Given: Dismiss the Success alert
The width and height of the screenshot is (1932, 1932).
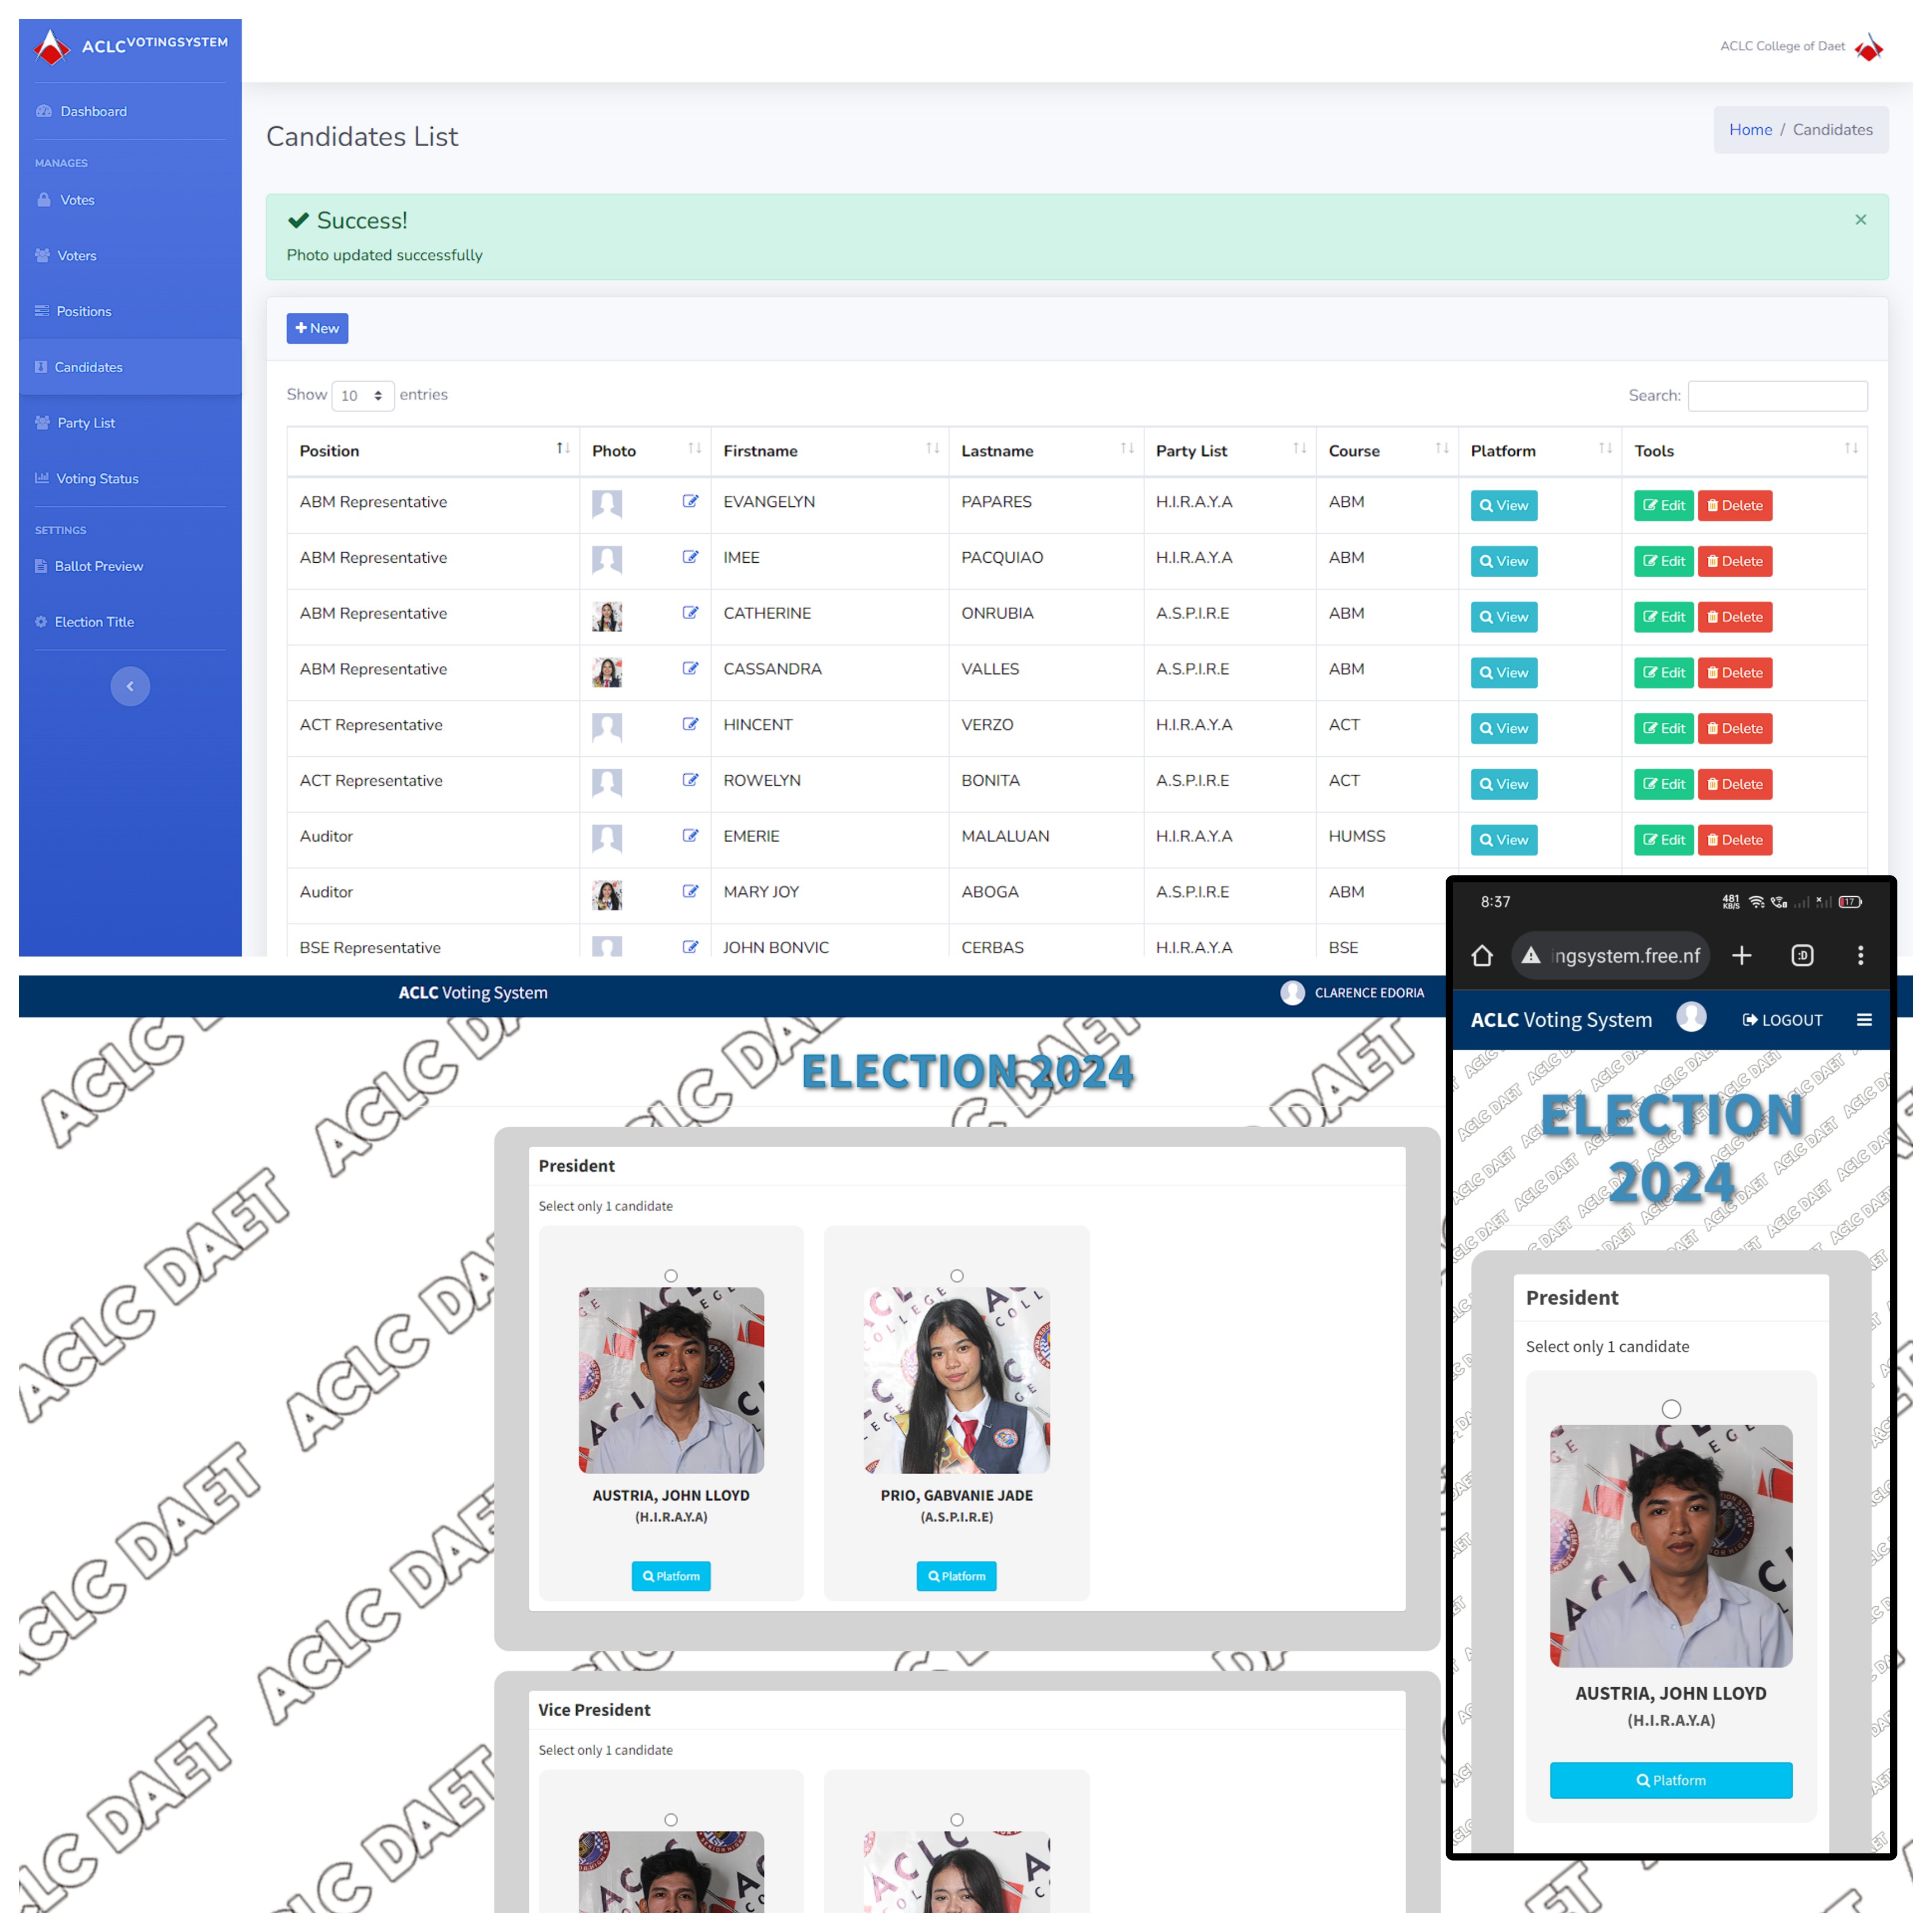Looking at the screenshot, I should tap(1860, 220).
